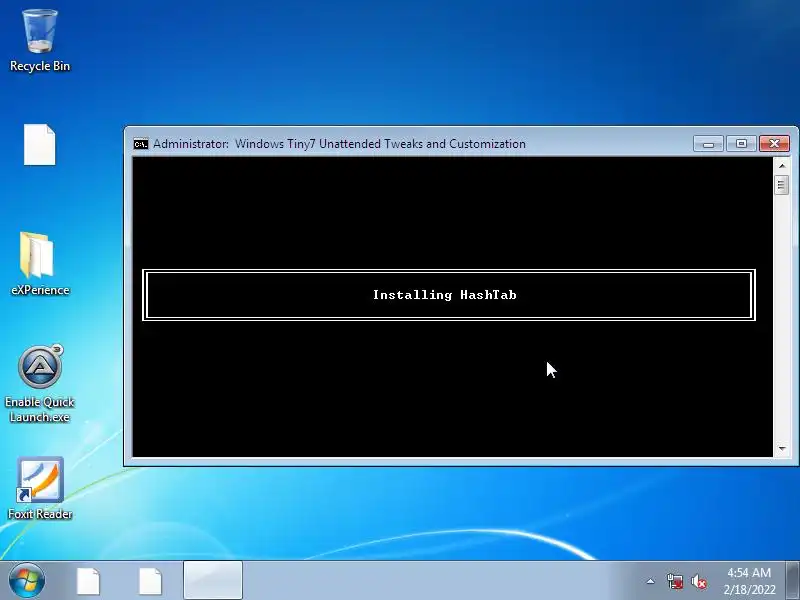
Task: Activate the active command window taskbar button
Action: tap(213, 581)
